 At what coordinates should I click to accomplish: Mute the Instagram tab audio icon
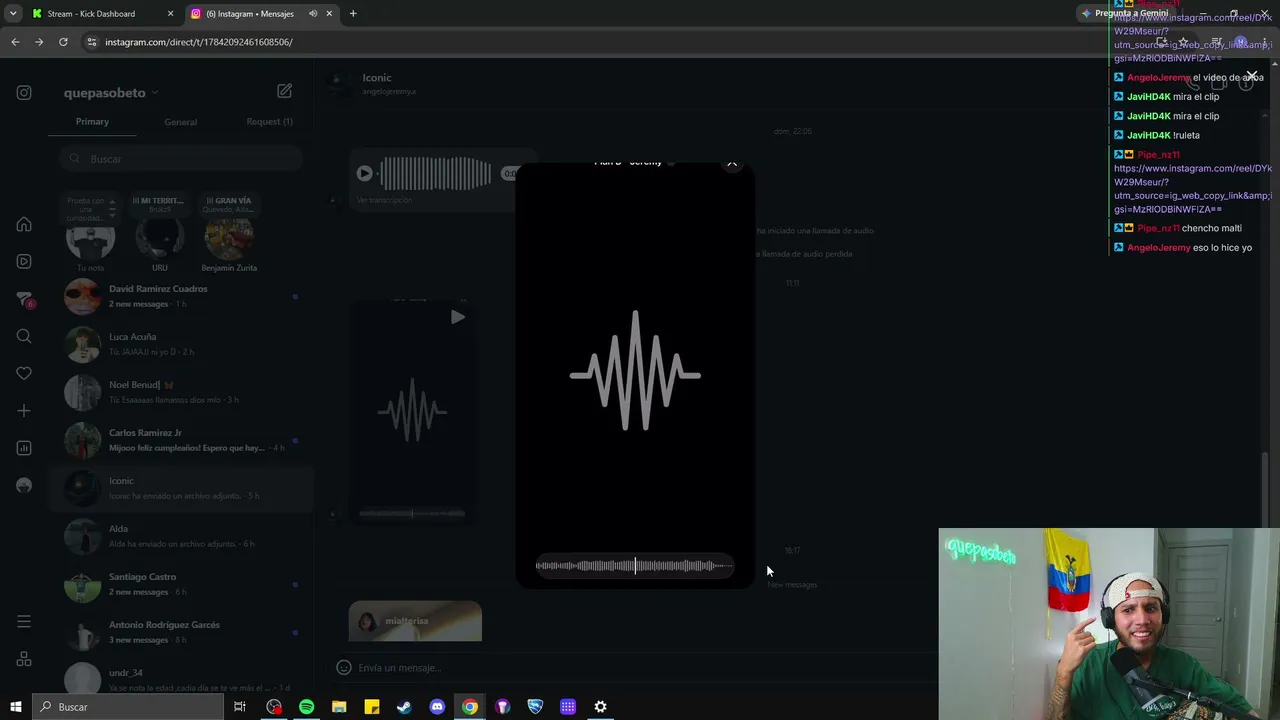pos(313,14)
